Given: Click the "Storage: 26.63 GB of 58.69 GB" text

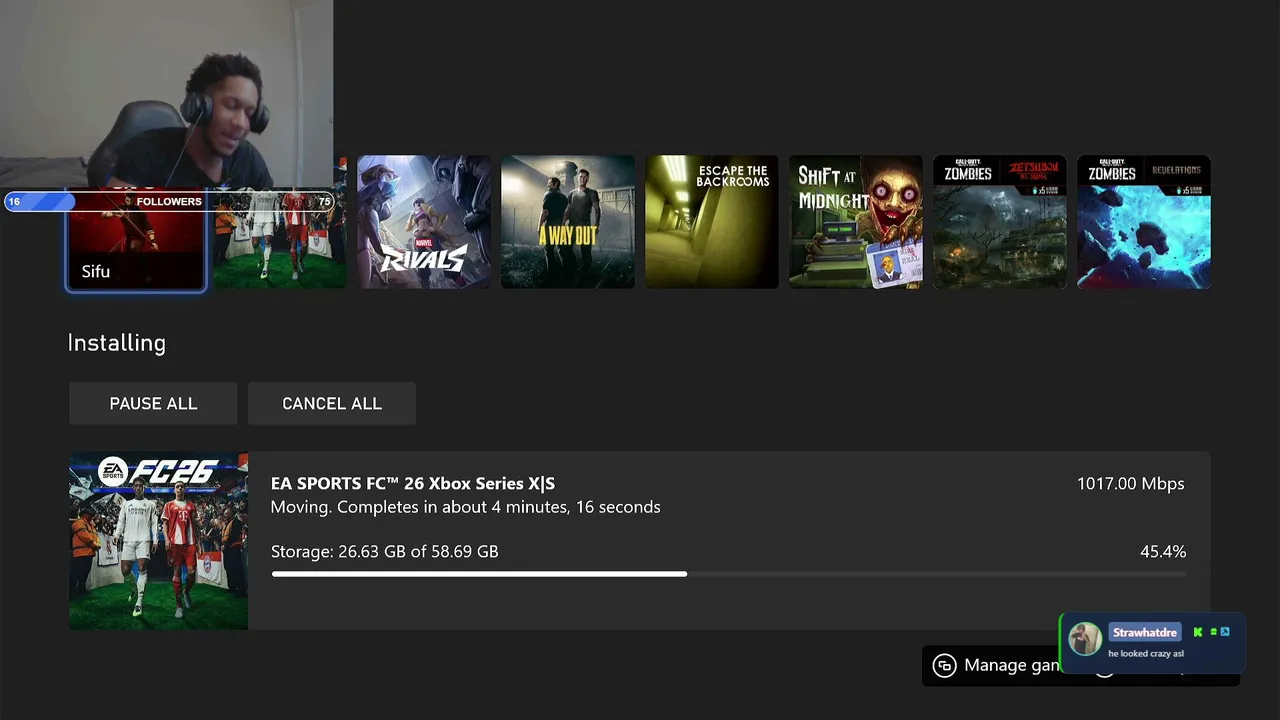Looking at the screenshot, I should tap(384, 551).
